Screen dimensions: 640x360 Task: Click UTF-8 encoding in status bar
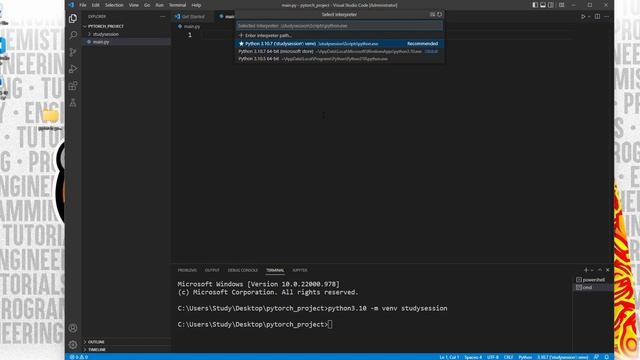coord(493,357)
